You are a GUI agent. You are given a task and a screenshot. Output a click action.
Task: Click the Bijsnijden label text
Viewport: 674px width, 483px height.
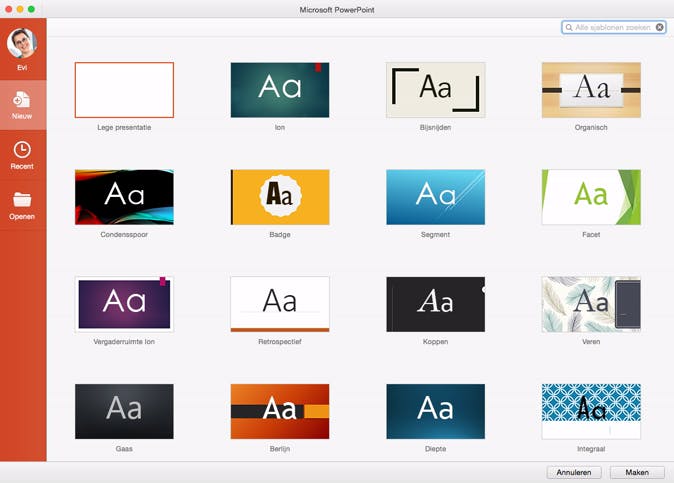pos(435,128)
